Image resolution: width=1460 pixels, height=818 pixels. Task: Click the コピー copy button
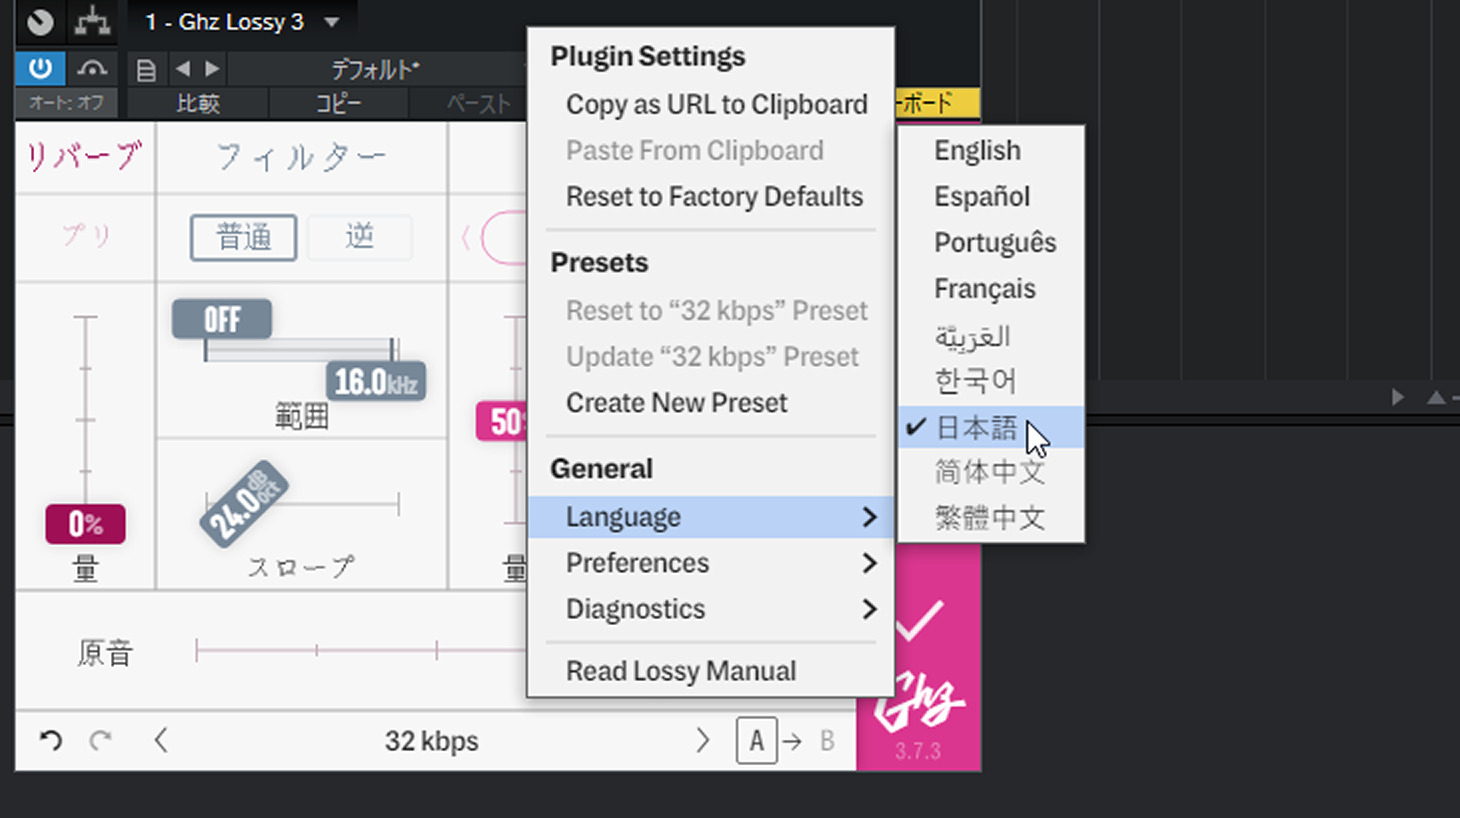point(338,103)
